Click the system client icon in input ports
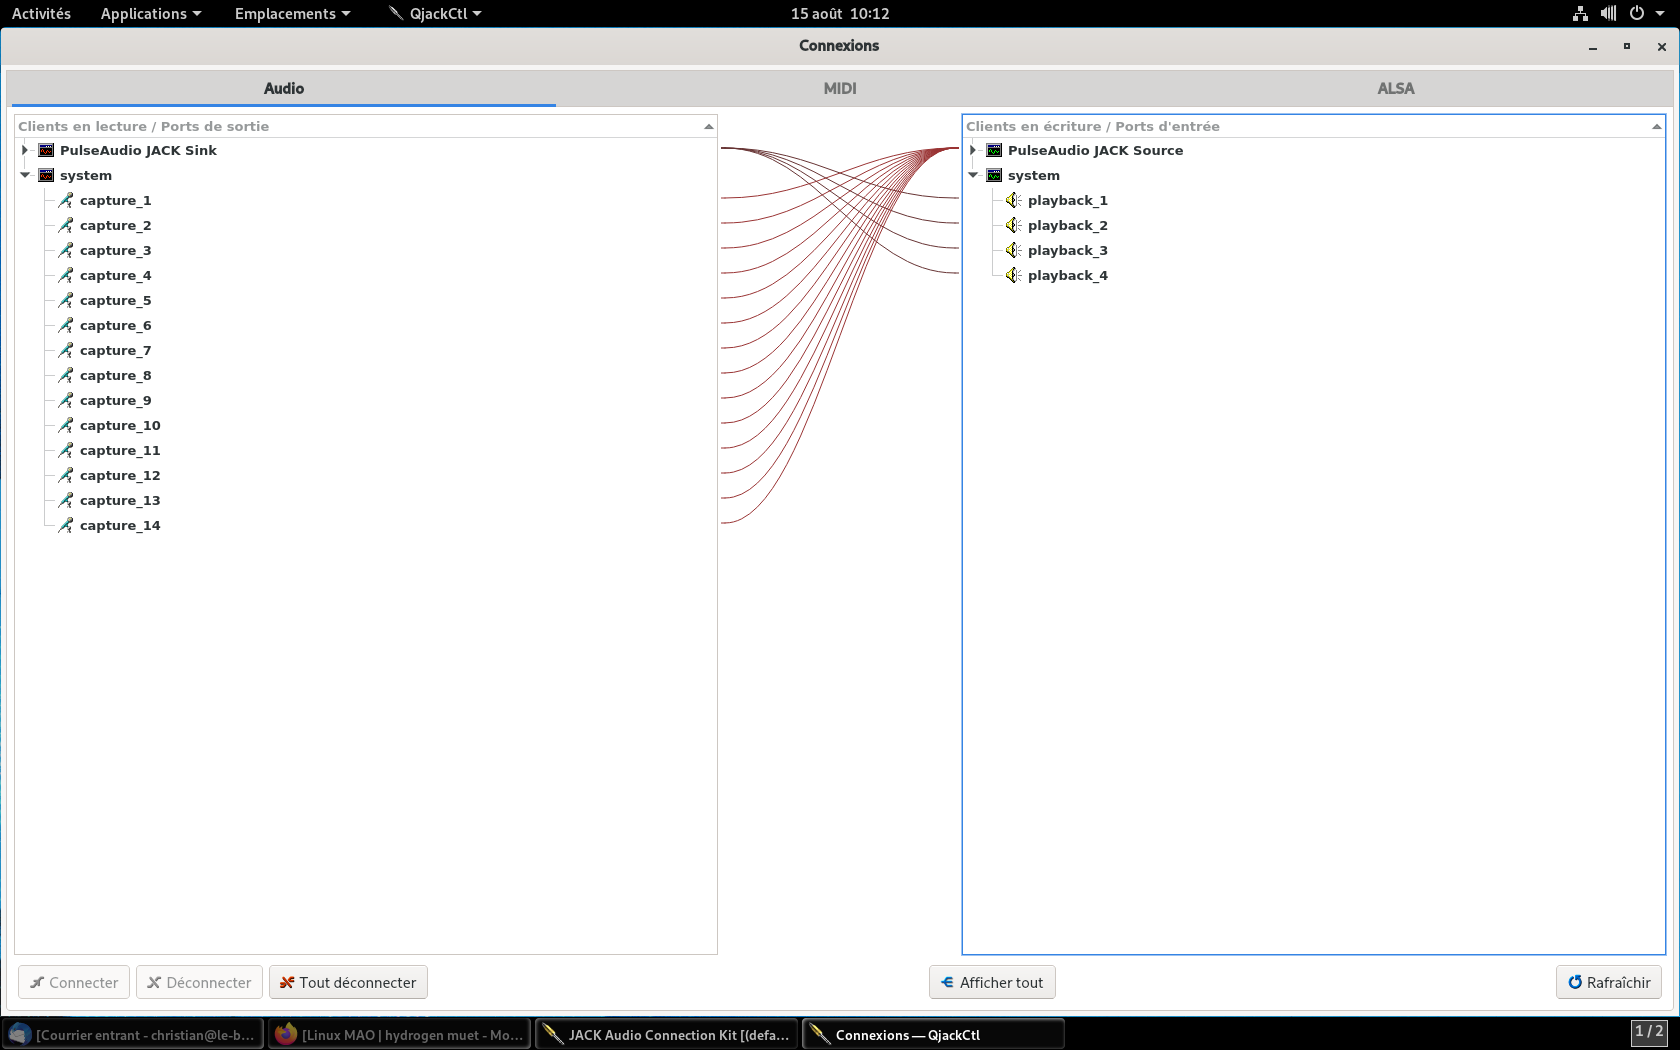The width and height of the screenshot is (1680, 1050). (994, 175)
